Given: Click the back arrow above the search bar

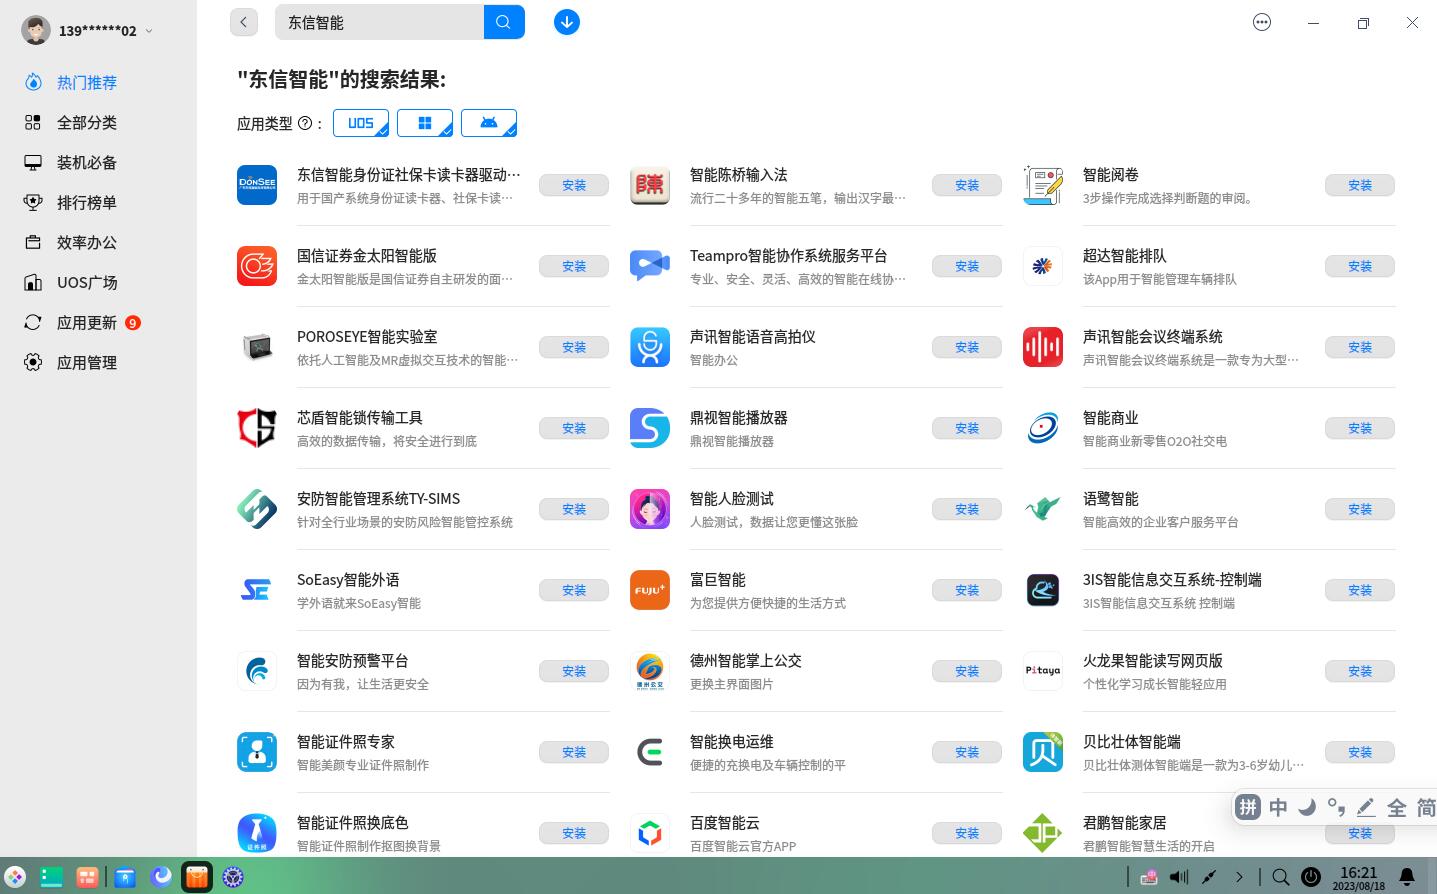Looking at the screenshot, I should pos(244,21).
